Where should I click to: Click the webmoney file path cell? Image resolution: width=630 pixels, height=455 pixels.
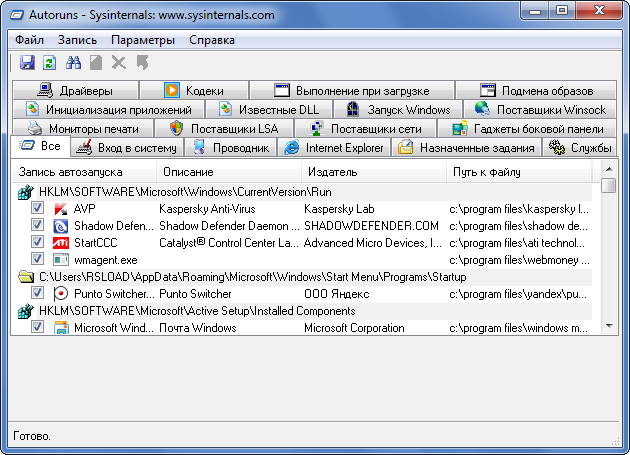pos(520,260)
